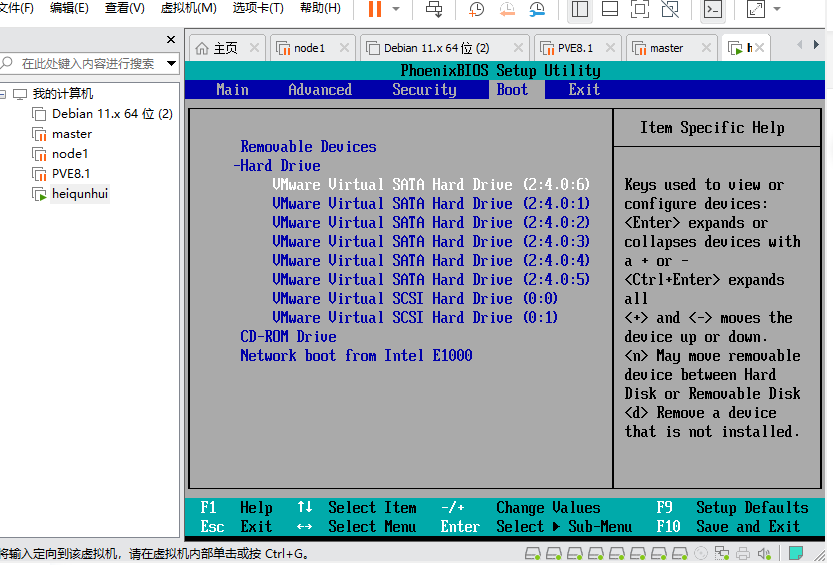Image resolution: width=833 pixels, height=565 pixels.
Task: Click the printer device status icon
Action: coord(743,554)
